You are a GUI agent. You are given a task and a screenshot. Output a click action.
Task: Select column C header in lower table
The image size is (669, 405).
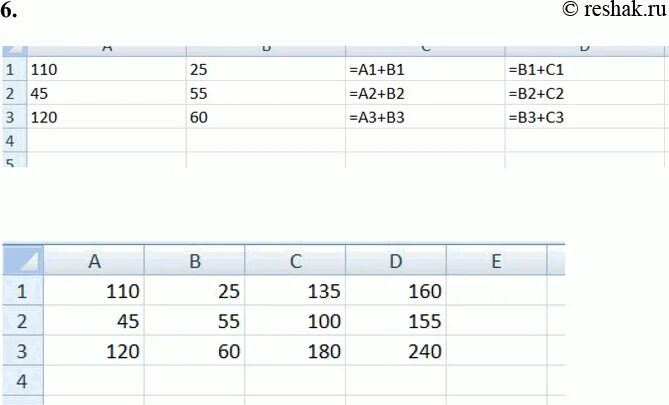pos(295,260)
